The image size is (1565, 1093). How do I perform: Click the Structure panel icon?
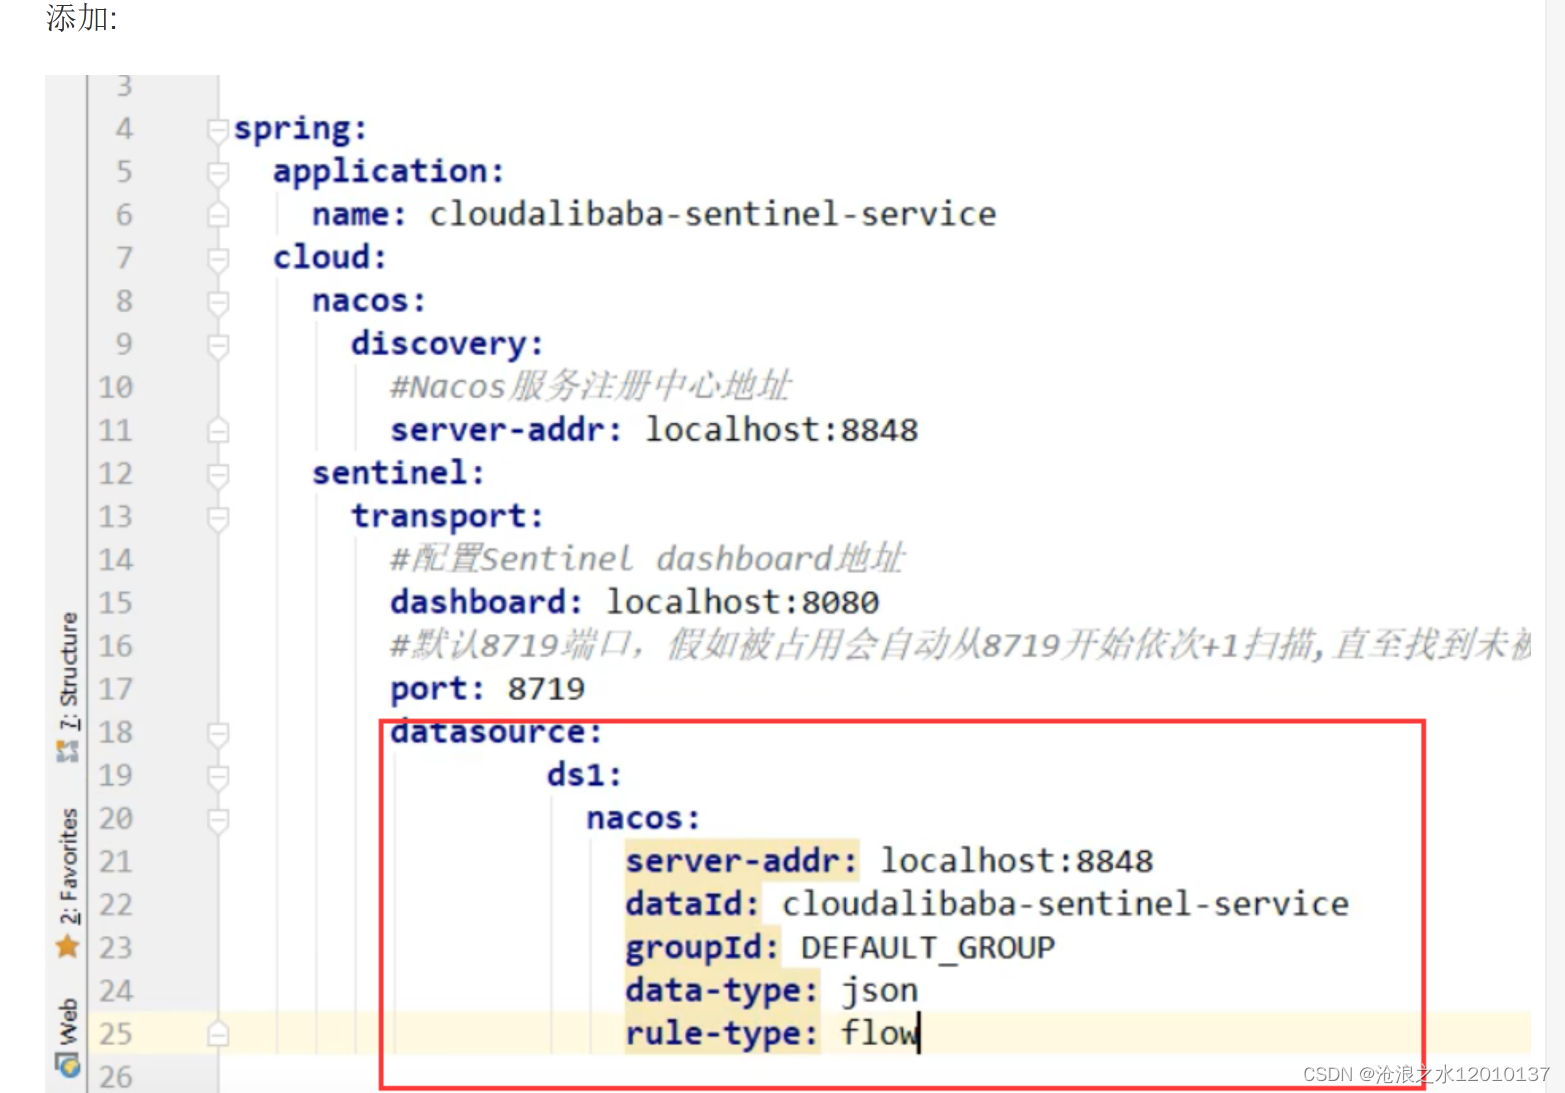(68, 752)
